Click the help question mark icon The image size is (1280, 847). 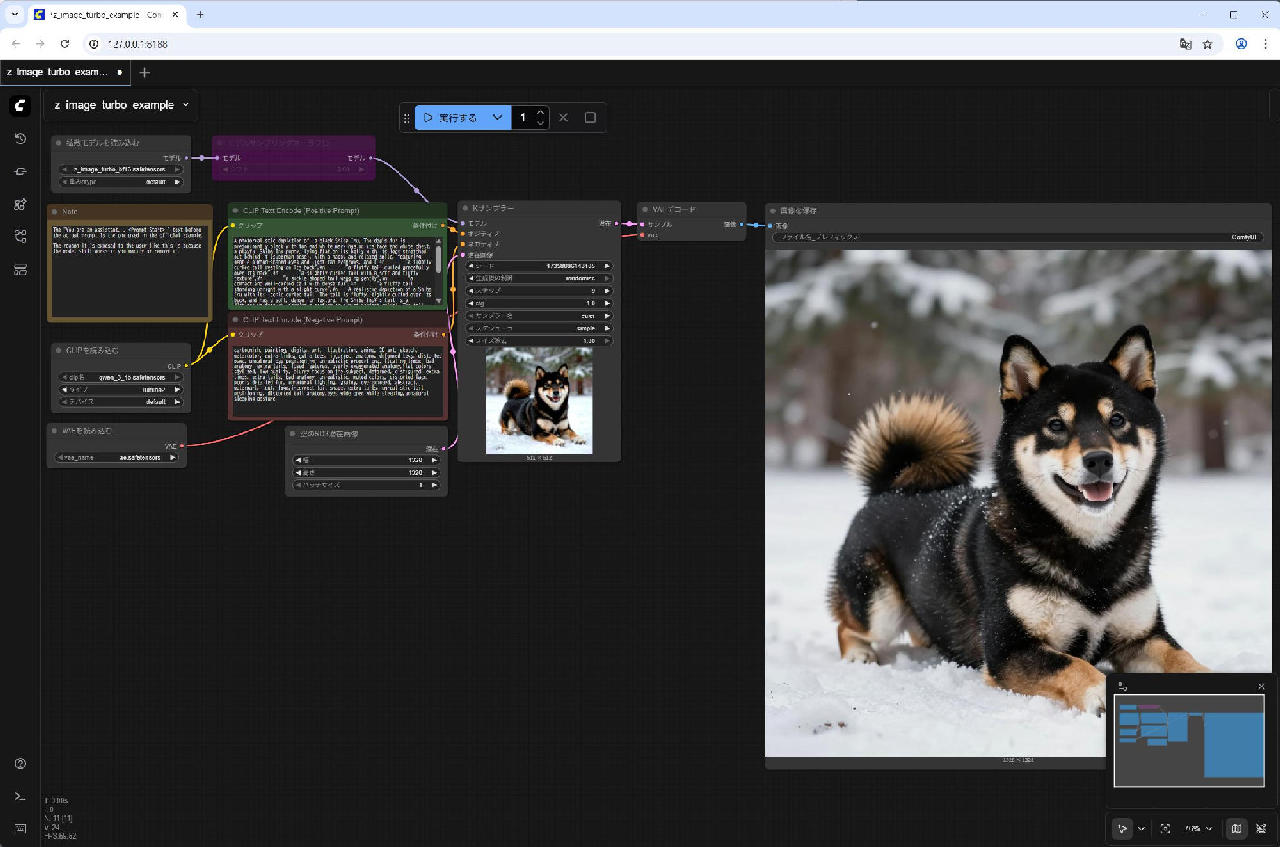(x=20, y=764)
